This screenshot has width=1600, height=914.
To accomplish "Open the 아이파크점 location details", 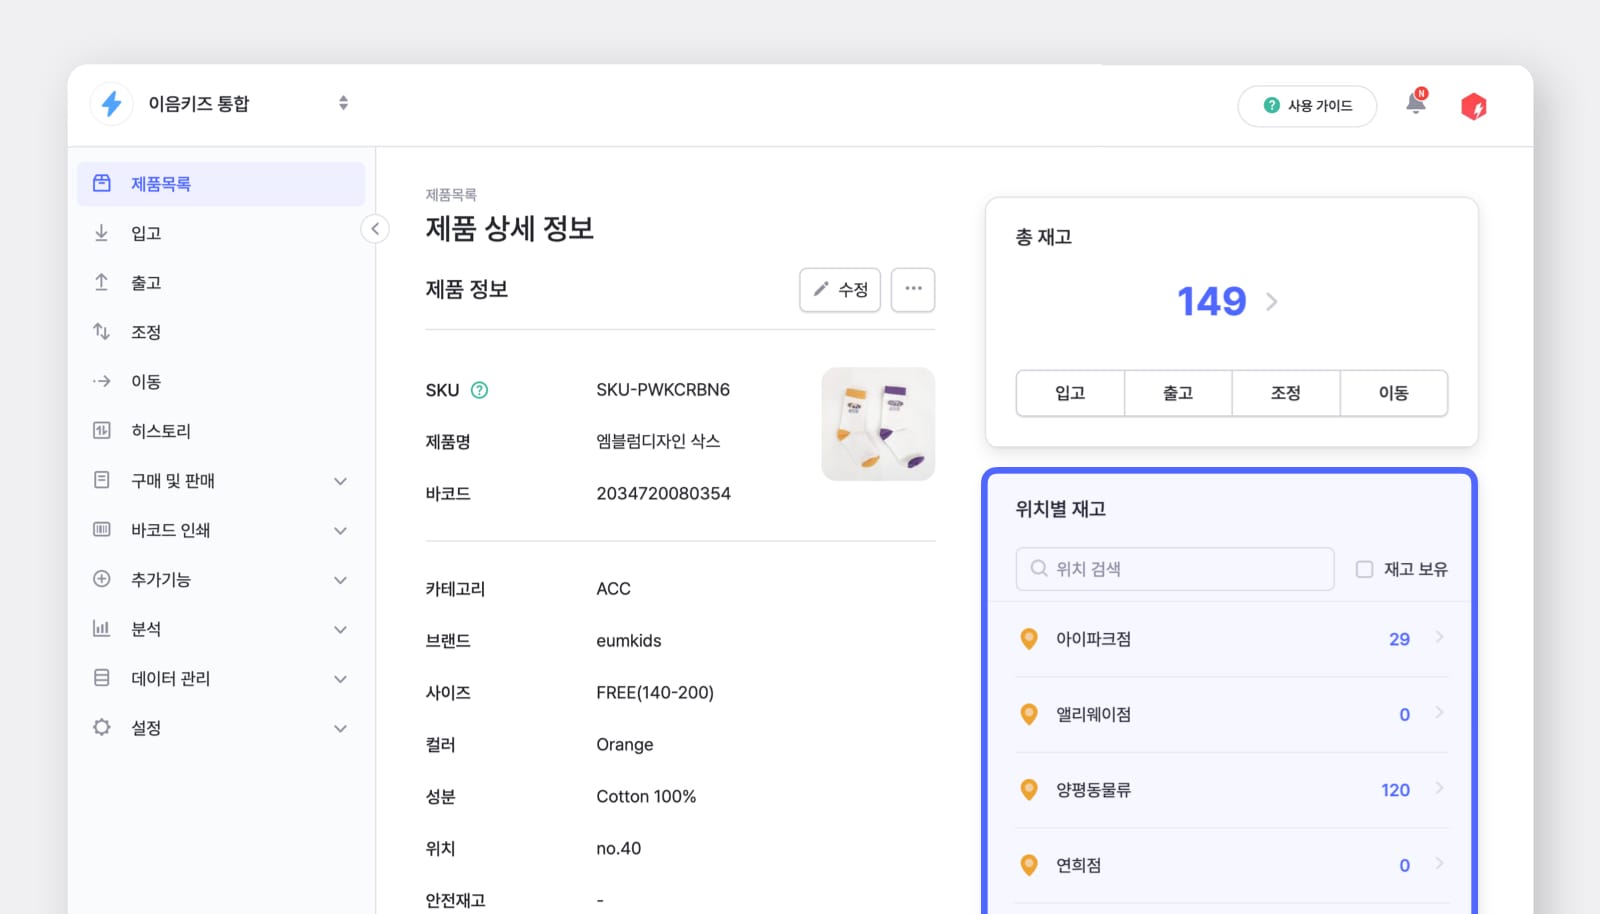I will click(x=1230, y=639).
